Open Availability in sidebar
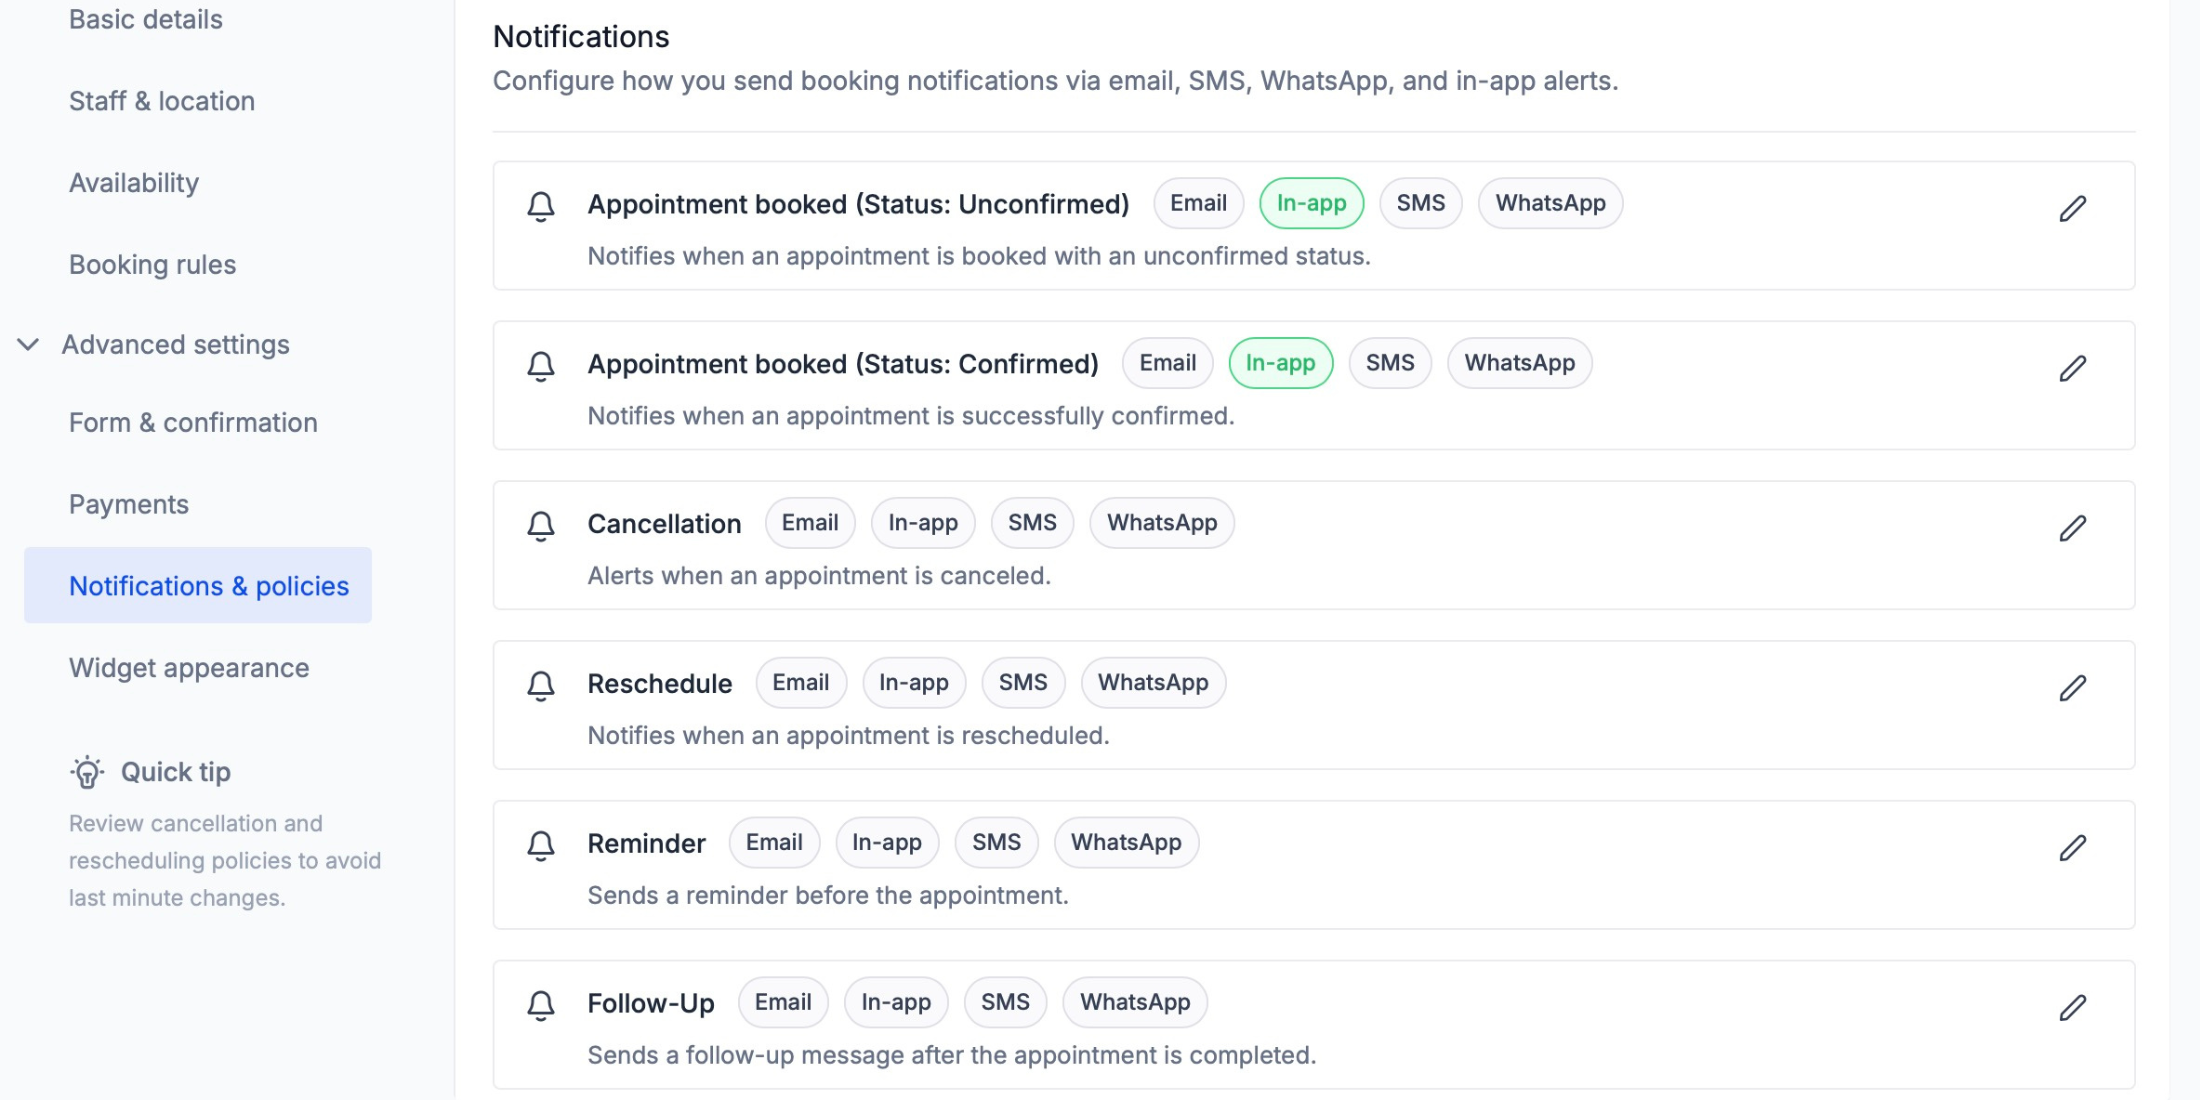 pos(134,183)
